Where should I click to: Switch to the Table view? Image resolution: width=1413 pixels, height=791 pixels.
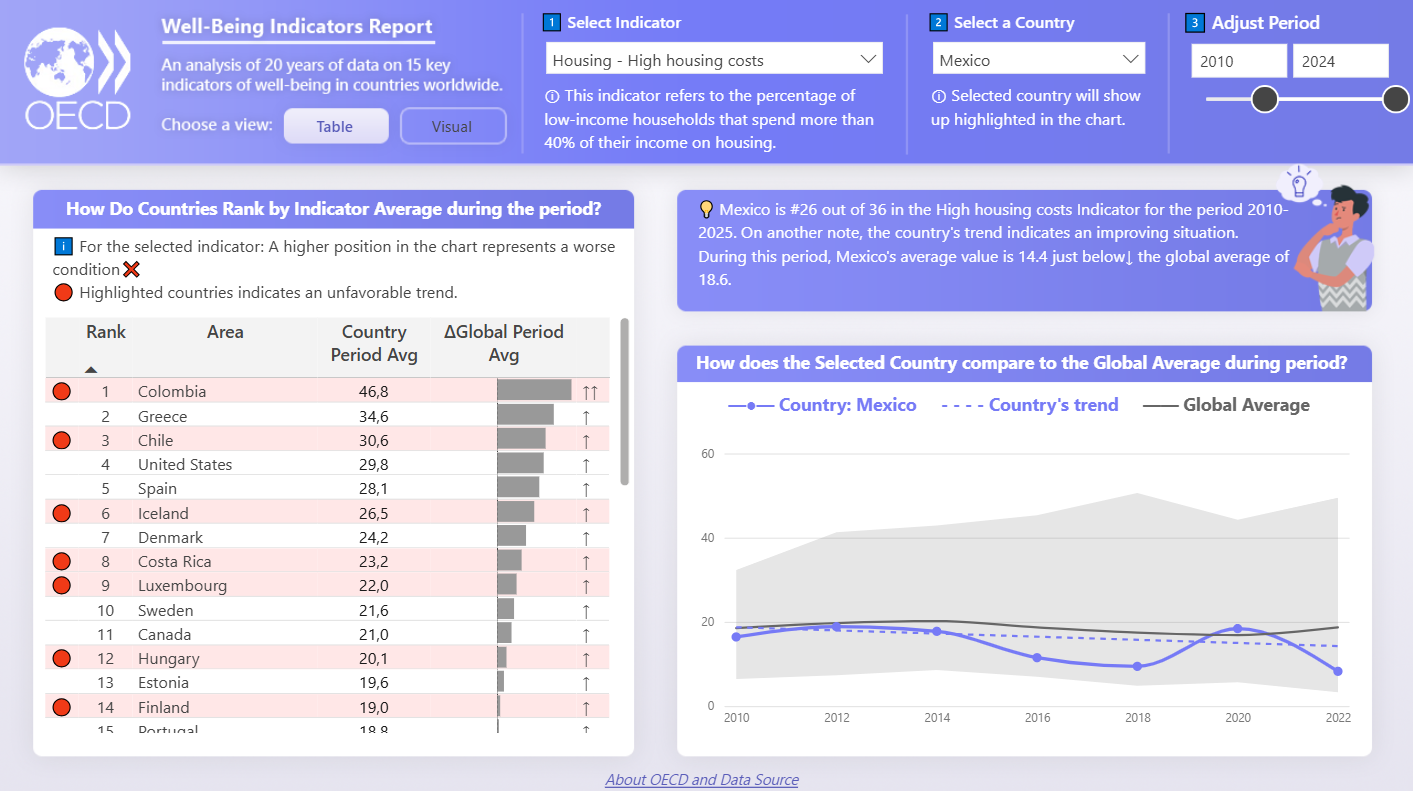coord(335,126)
